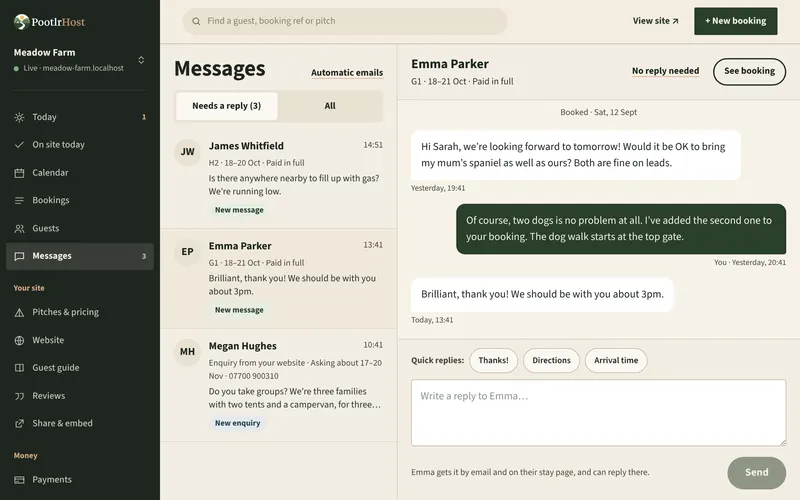This screenshot has width=800, height=500.
Task: Click the Website globe icon
Action: pos(19,340)
